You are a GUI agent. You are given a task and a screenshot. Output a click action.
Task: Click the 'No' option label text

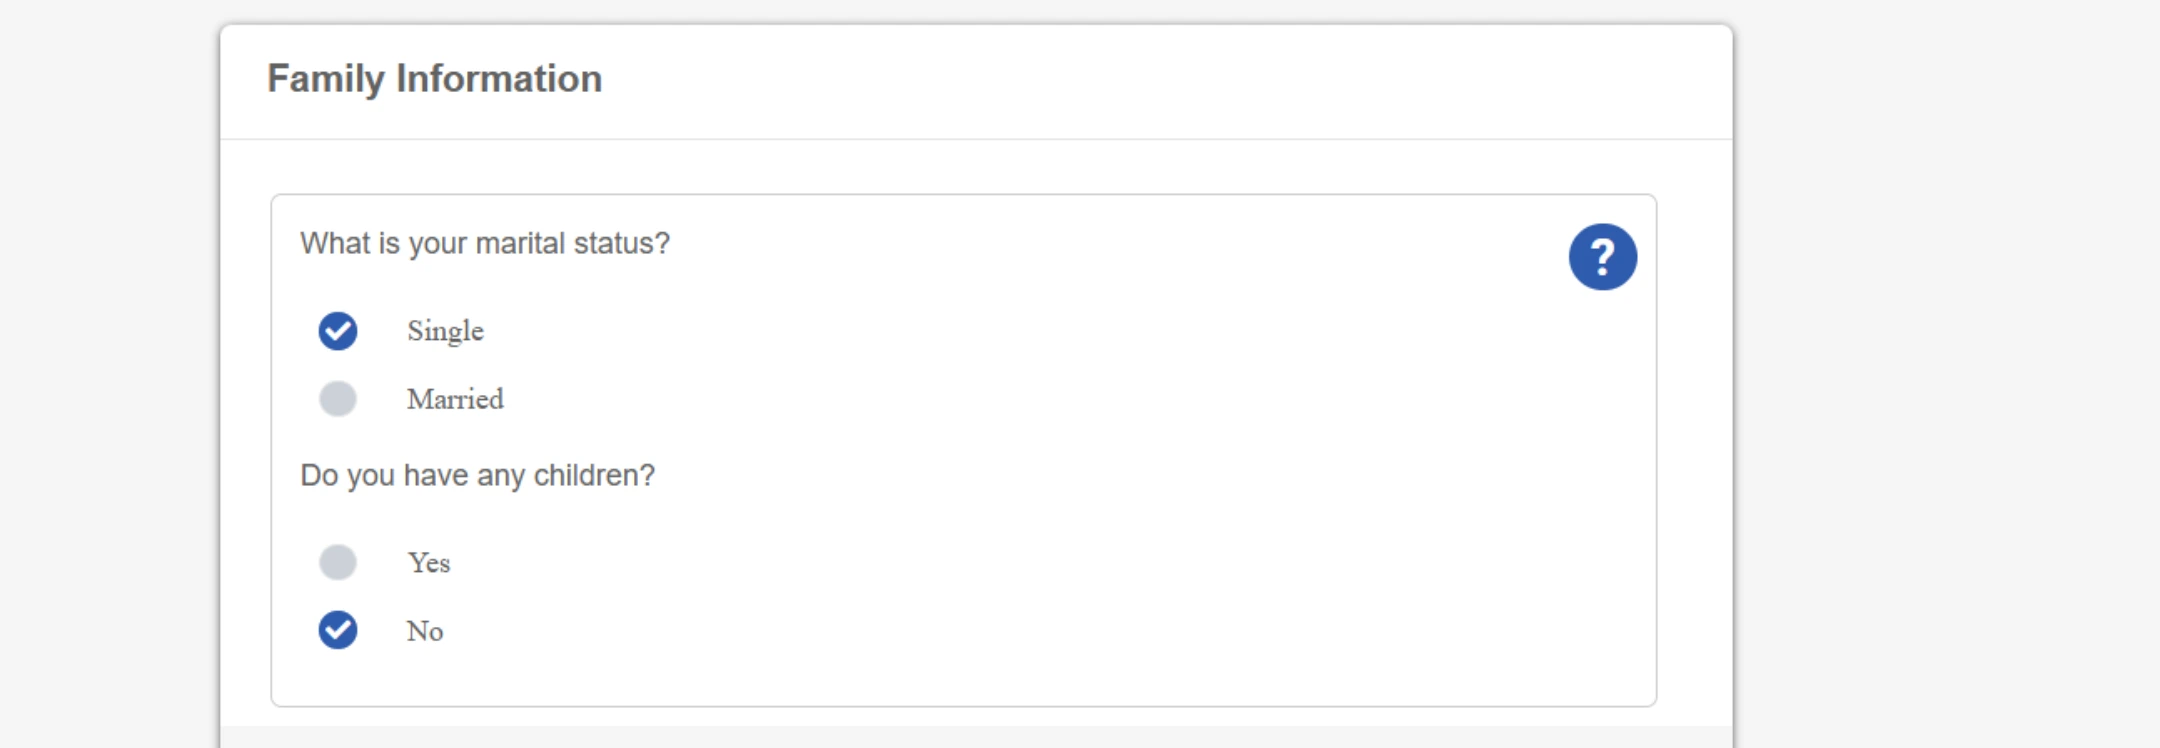(x=425, y=631)
